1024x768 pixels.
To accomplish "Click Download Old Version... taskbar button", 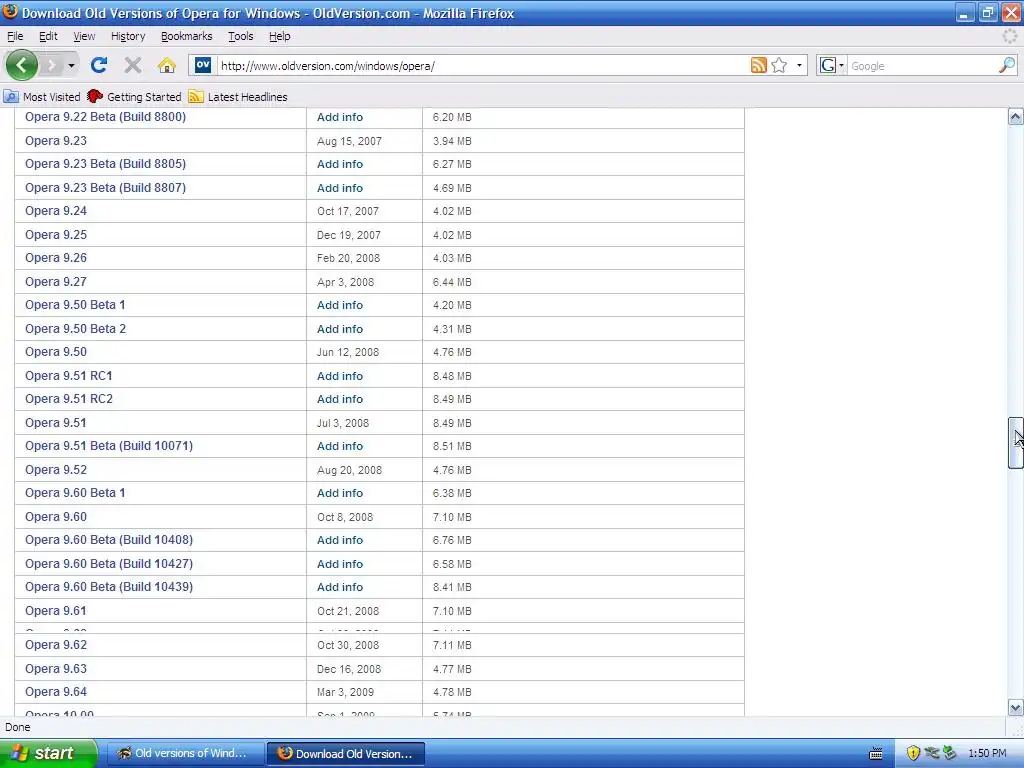I will click(x=346, y=754).
